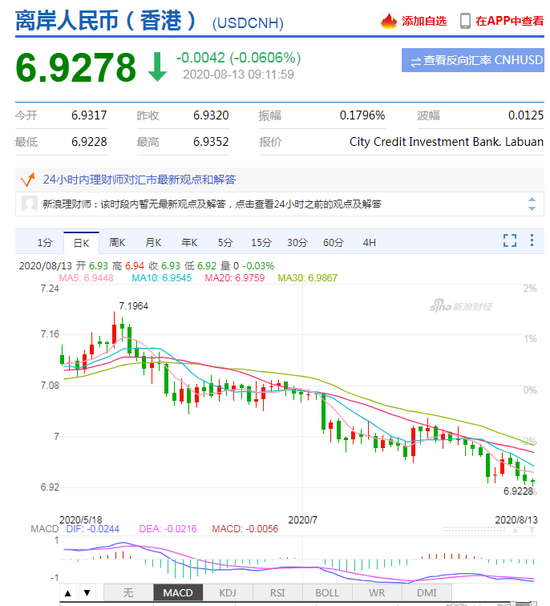The width and height of the screenshot is (550, 606).
Task: Expand chart to fullscreen
Action: coord(510,240)
